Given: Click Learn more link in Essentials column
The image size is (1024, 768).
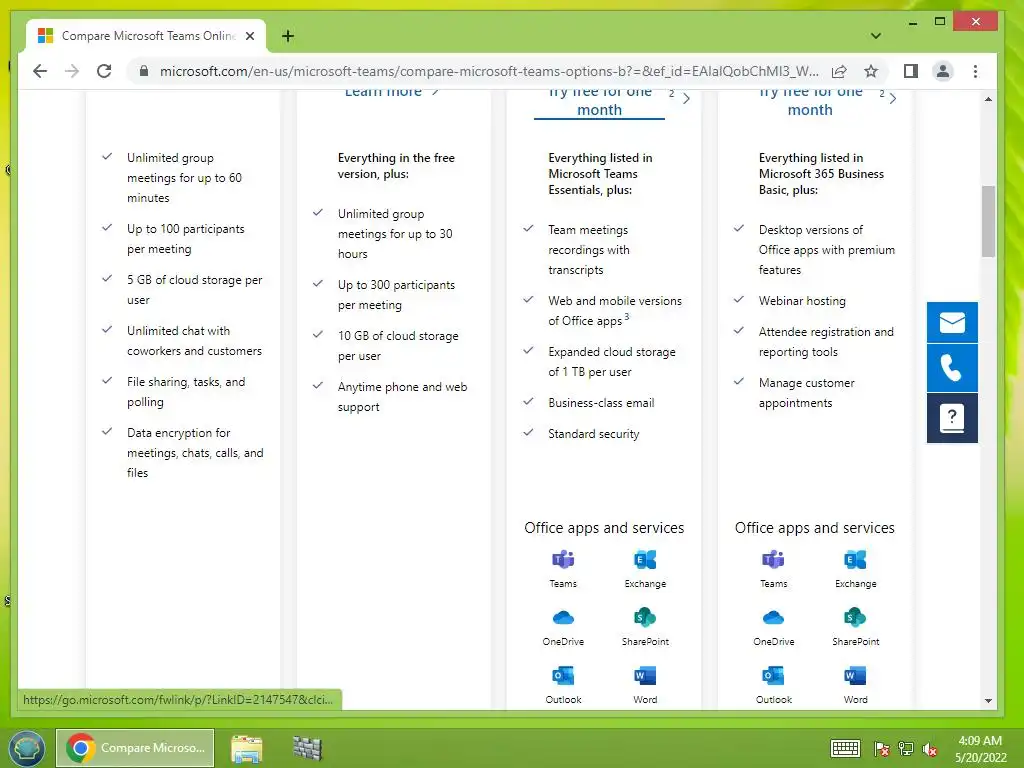Looking at the screenshot, I should tap(391, 93).
